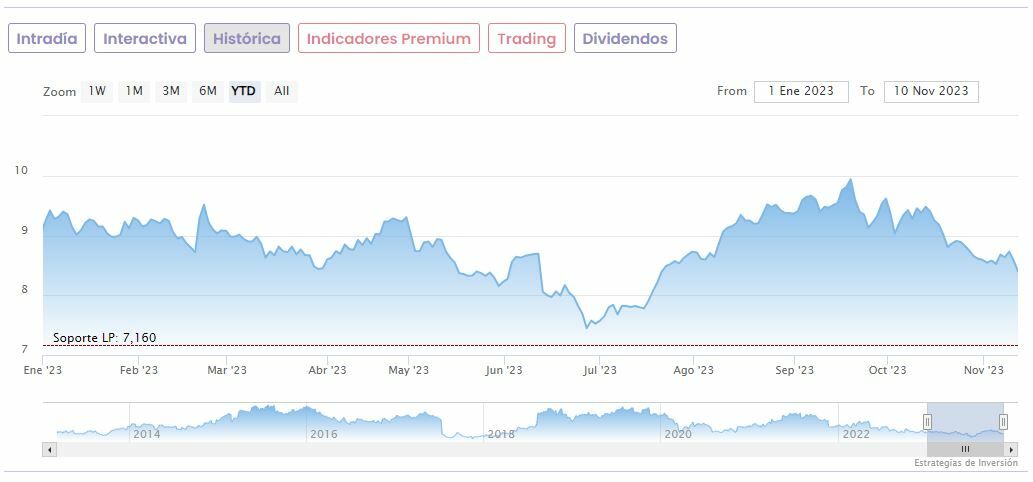Click the From date field
This screenshot has width=1033, height=482.
point(801,91)
